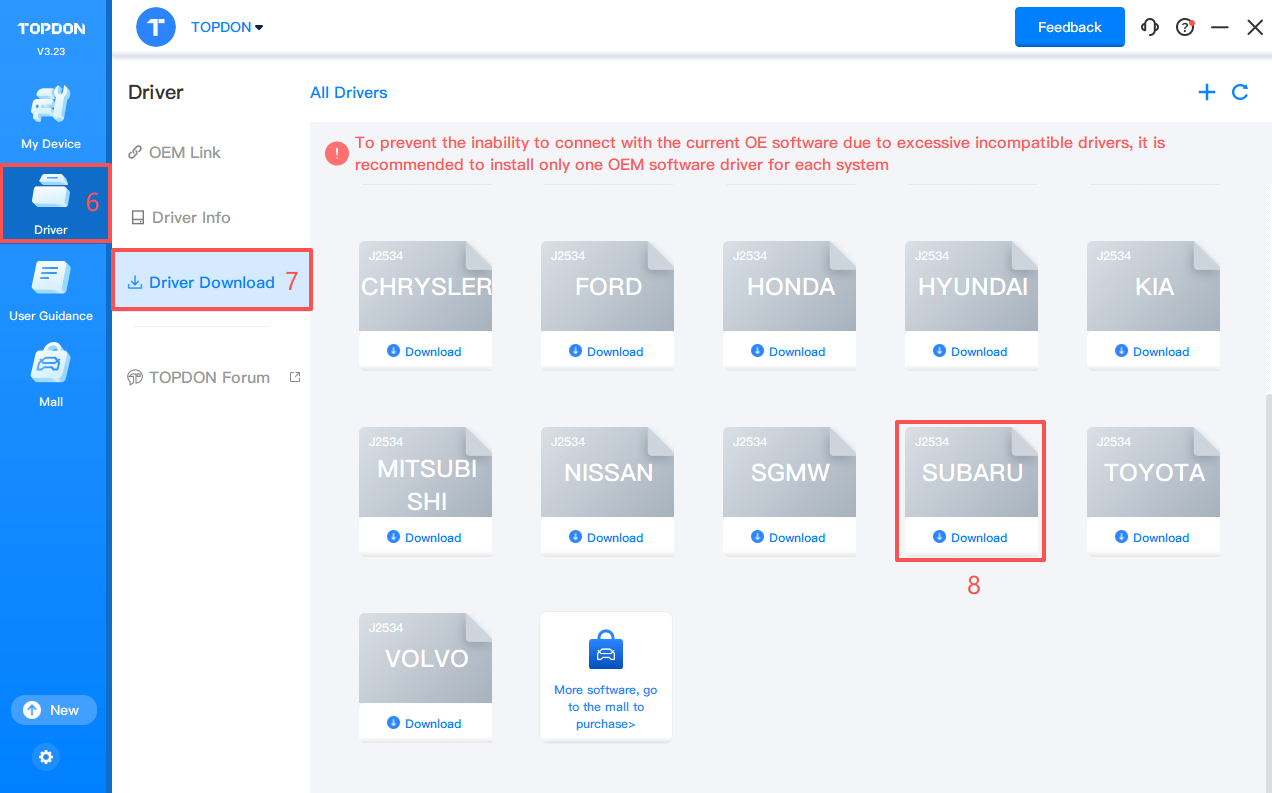Open the help question mark icon
The height and width of the screenshot is (793, 1272).
[1185, 28]
